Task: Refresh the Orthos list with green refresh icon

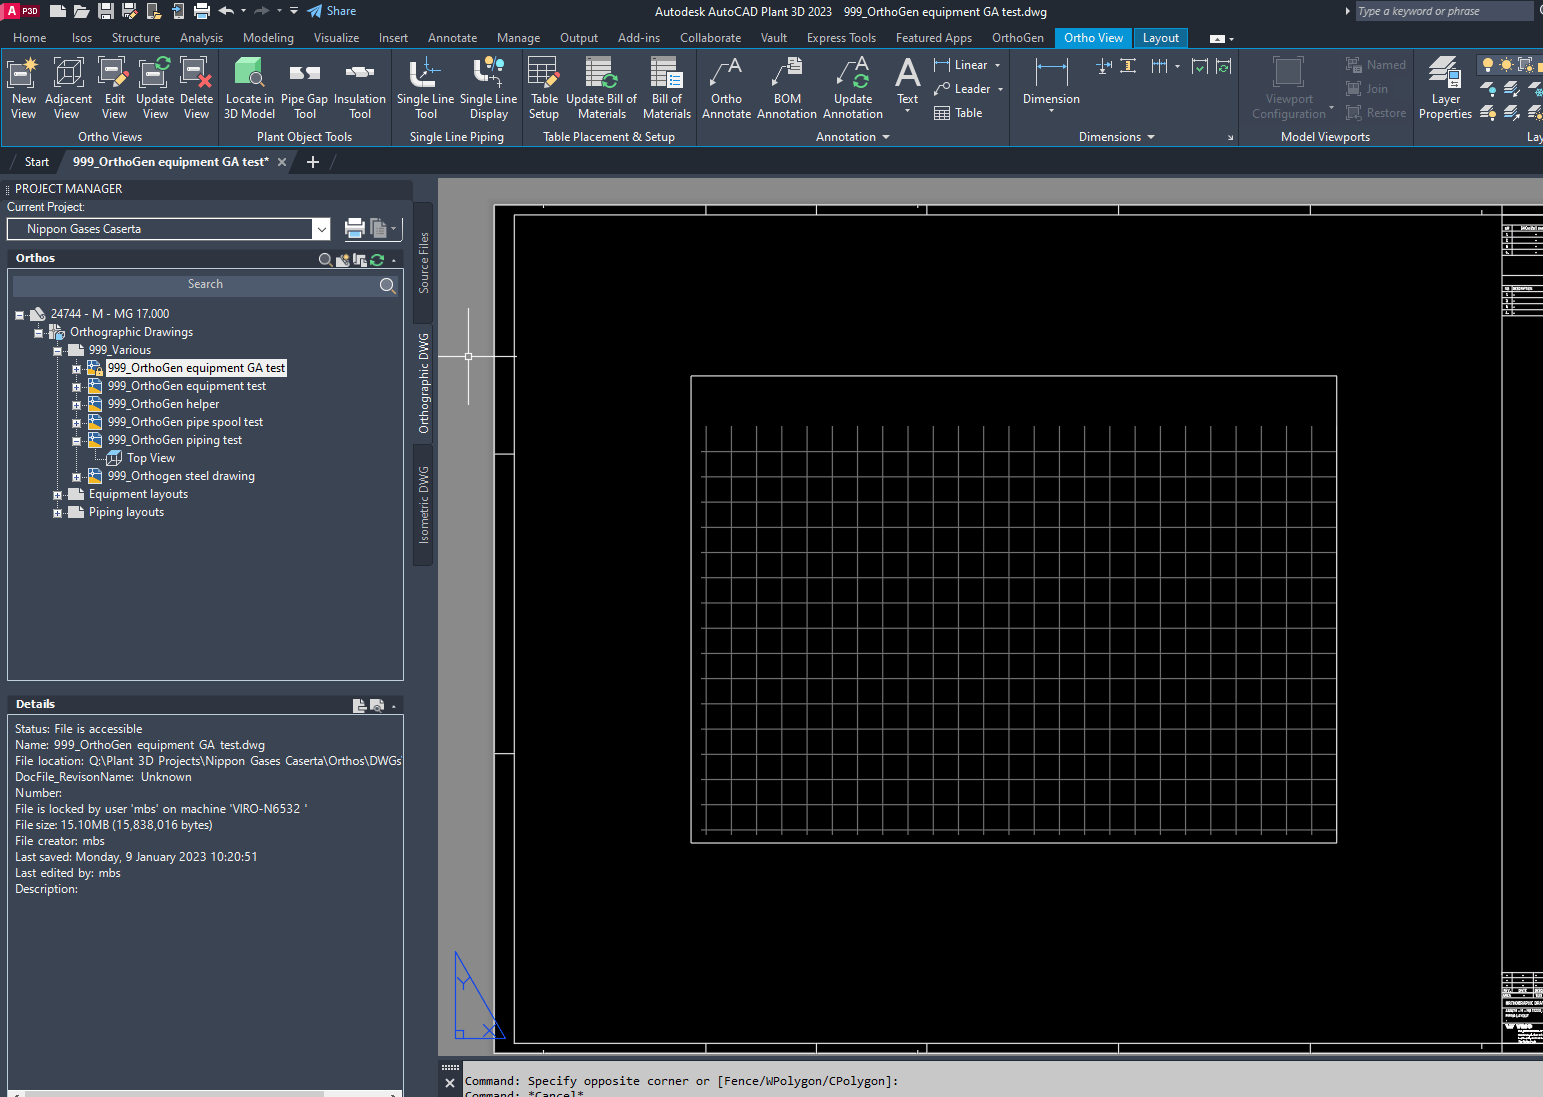Action: coord(377,260)
